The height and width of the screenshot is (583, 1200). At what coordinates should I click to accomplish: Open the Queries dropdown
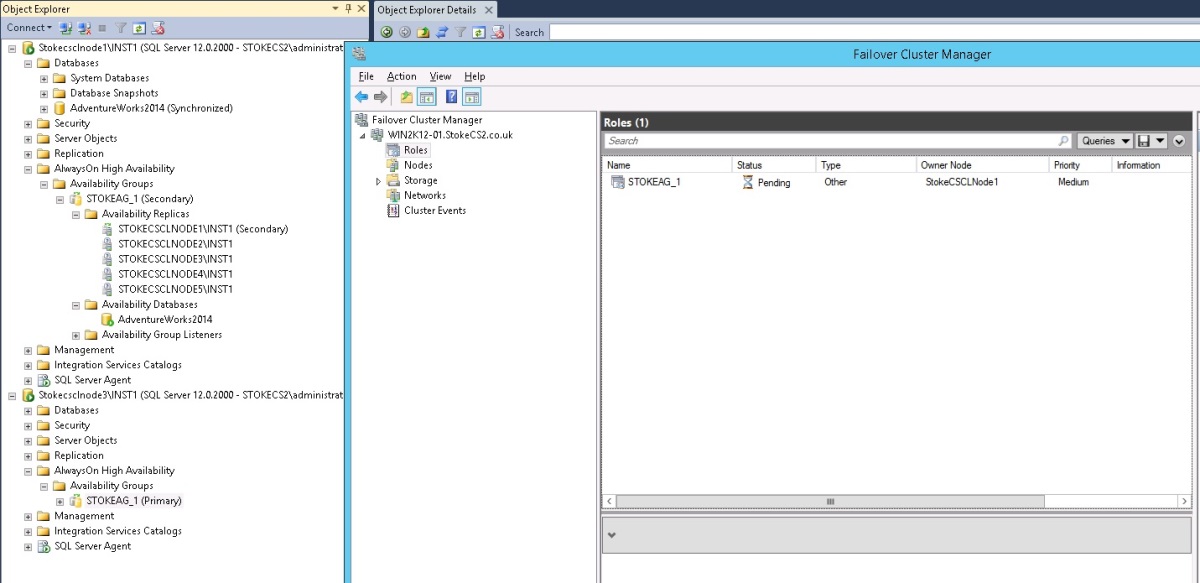click(1104, 141)
